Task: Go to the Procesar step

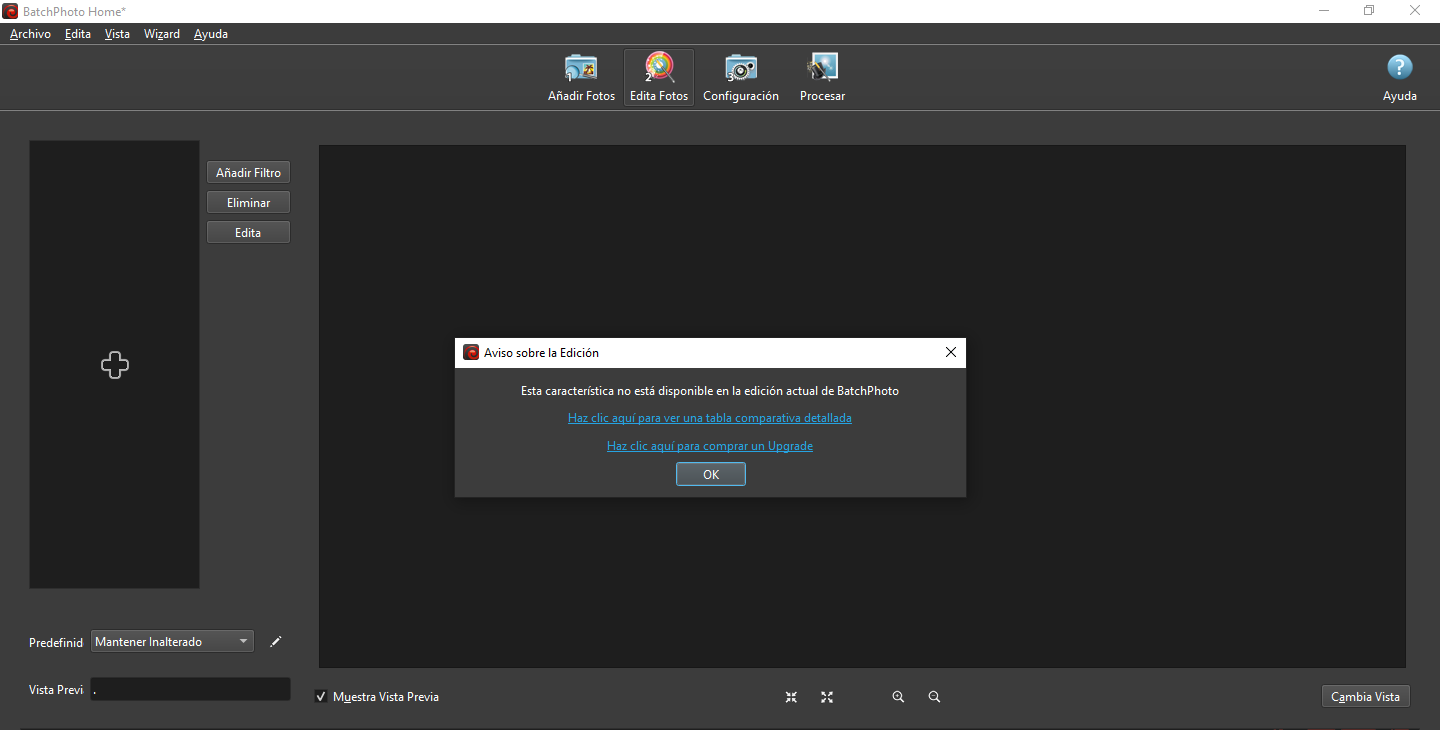Action: (x=822, y=78)
